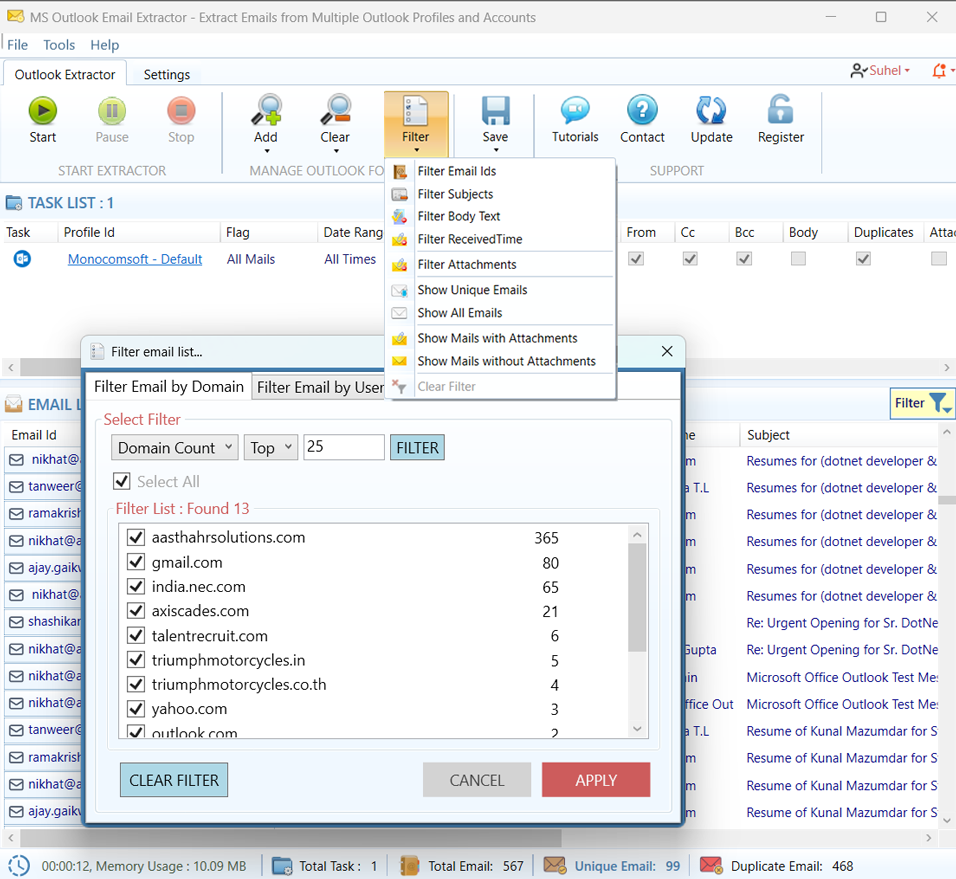Open the Tools menu

coord(59,45)
